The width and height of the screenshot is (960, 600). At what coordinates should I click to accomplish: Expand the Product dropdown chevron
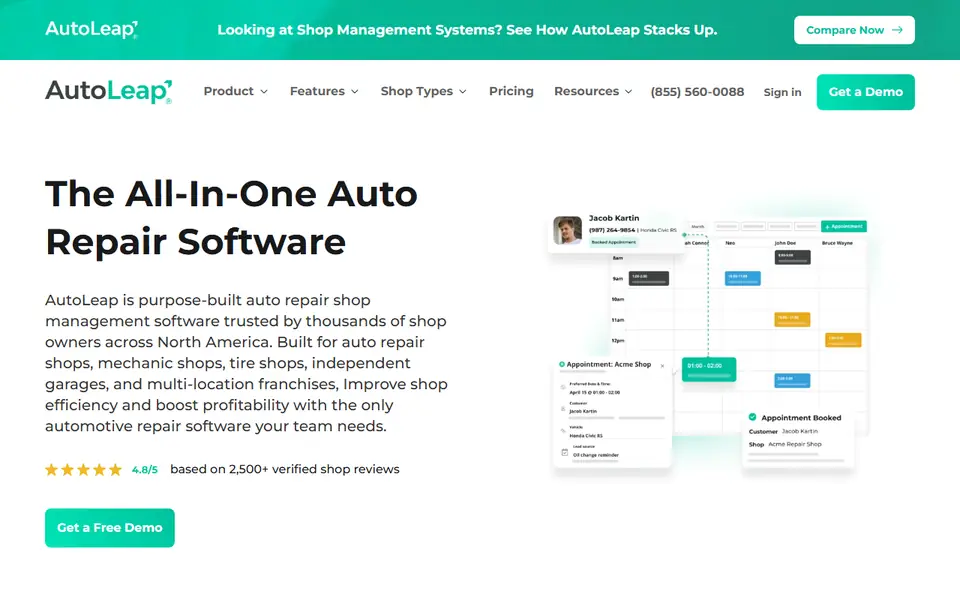(264, 92)
